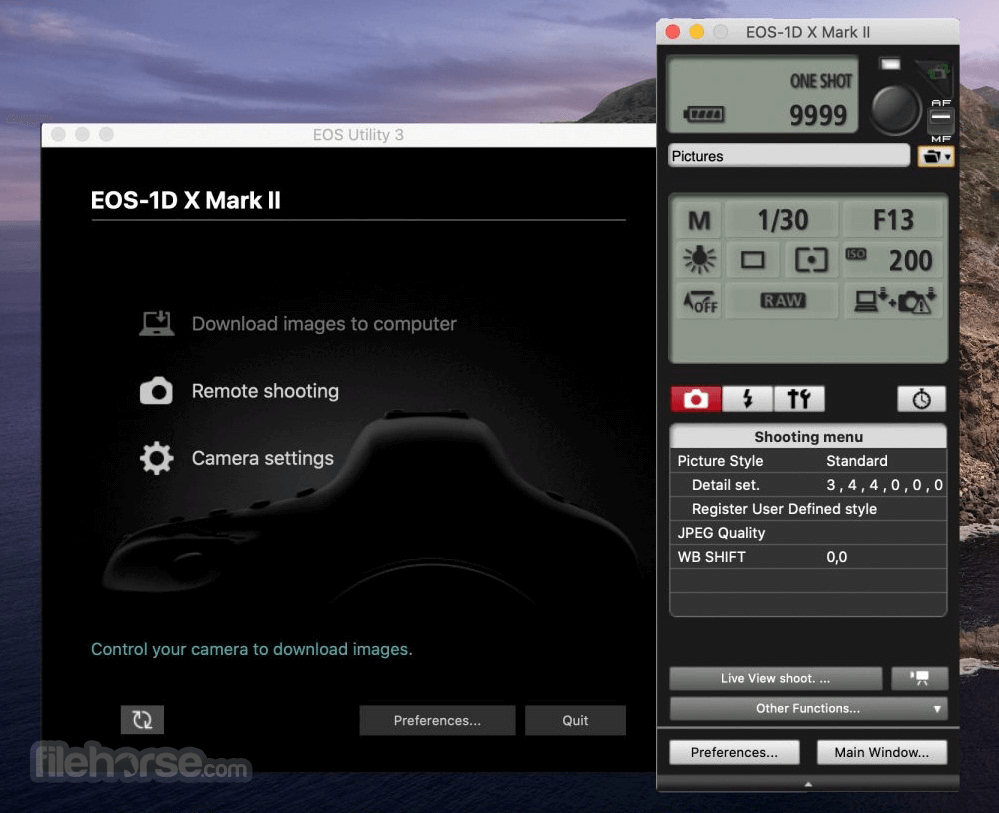The image size is (999, 813).
Task: Click the Auto Lighting Optimizer OFF icon
Action: click(x=699, y=301)
